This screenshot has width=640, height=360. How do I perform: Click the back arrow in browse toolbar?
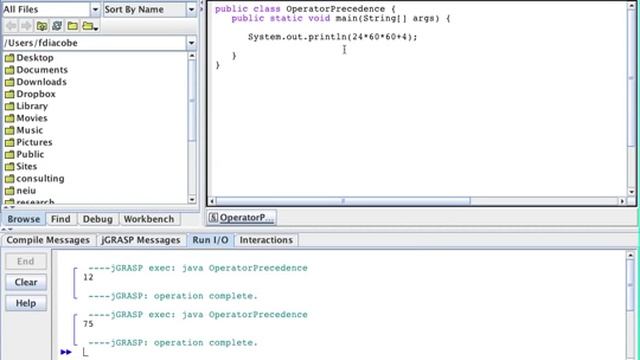coord(11,26)
